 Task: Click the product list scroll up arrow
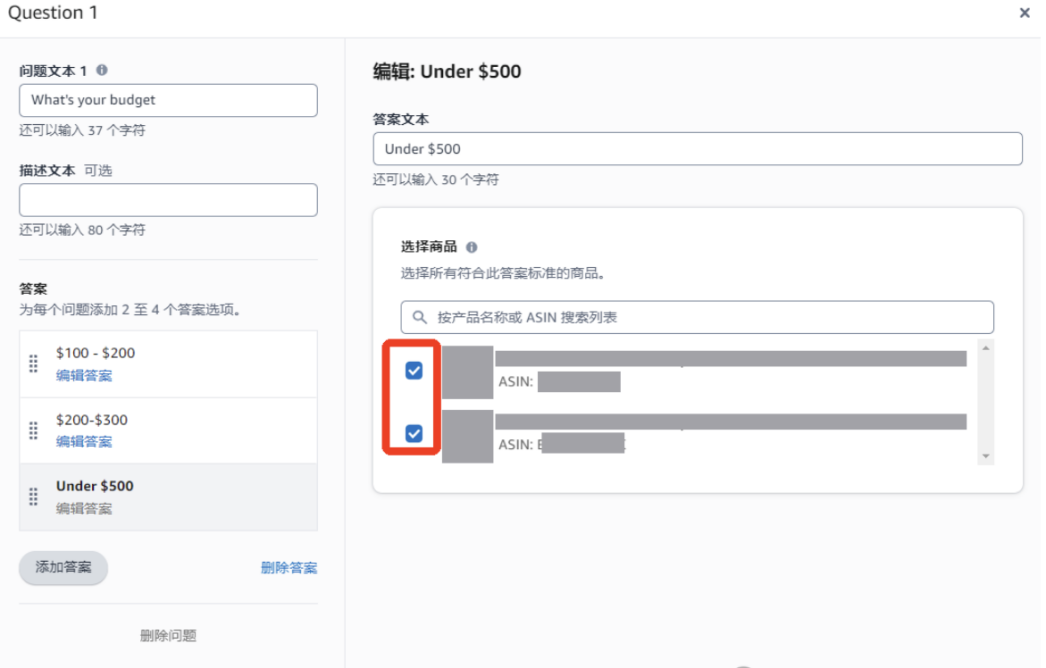[987, 348]
